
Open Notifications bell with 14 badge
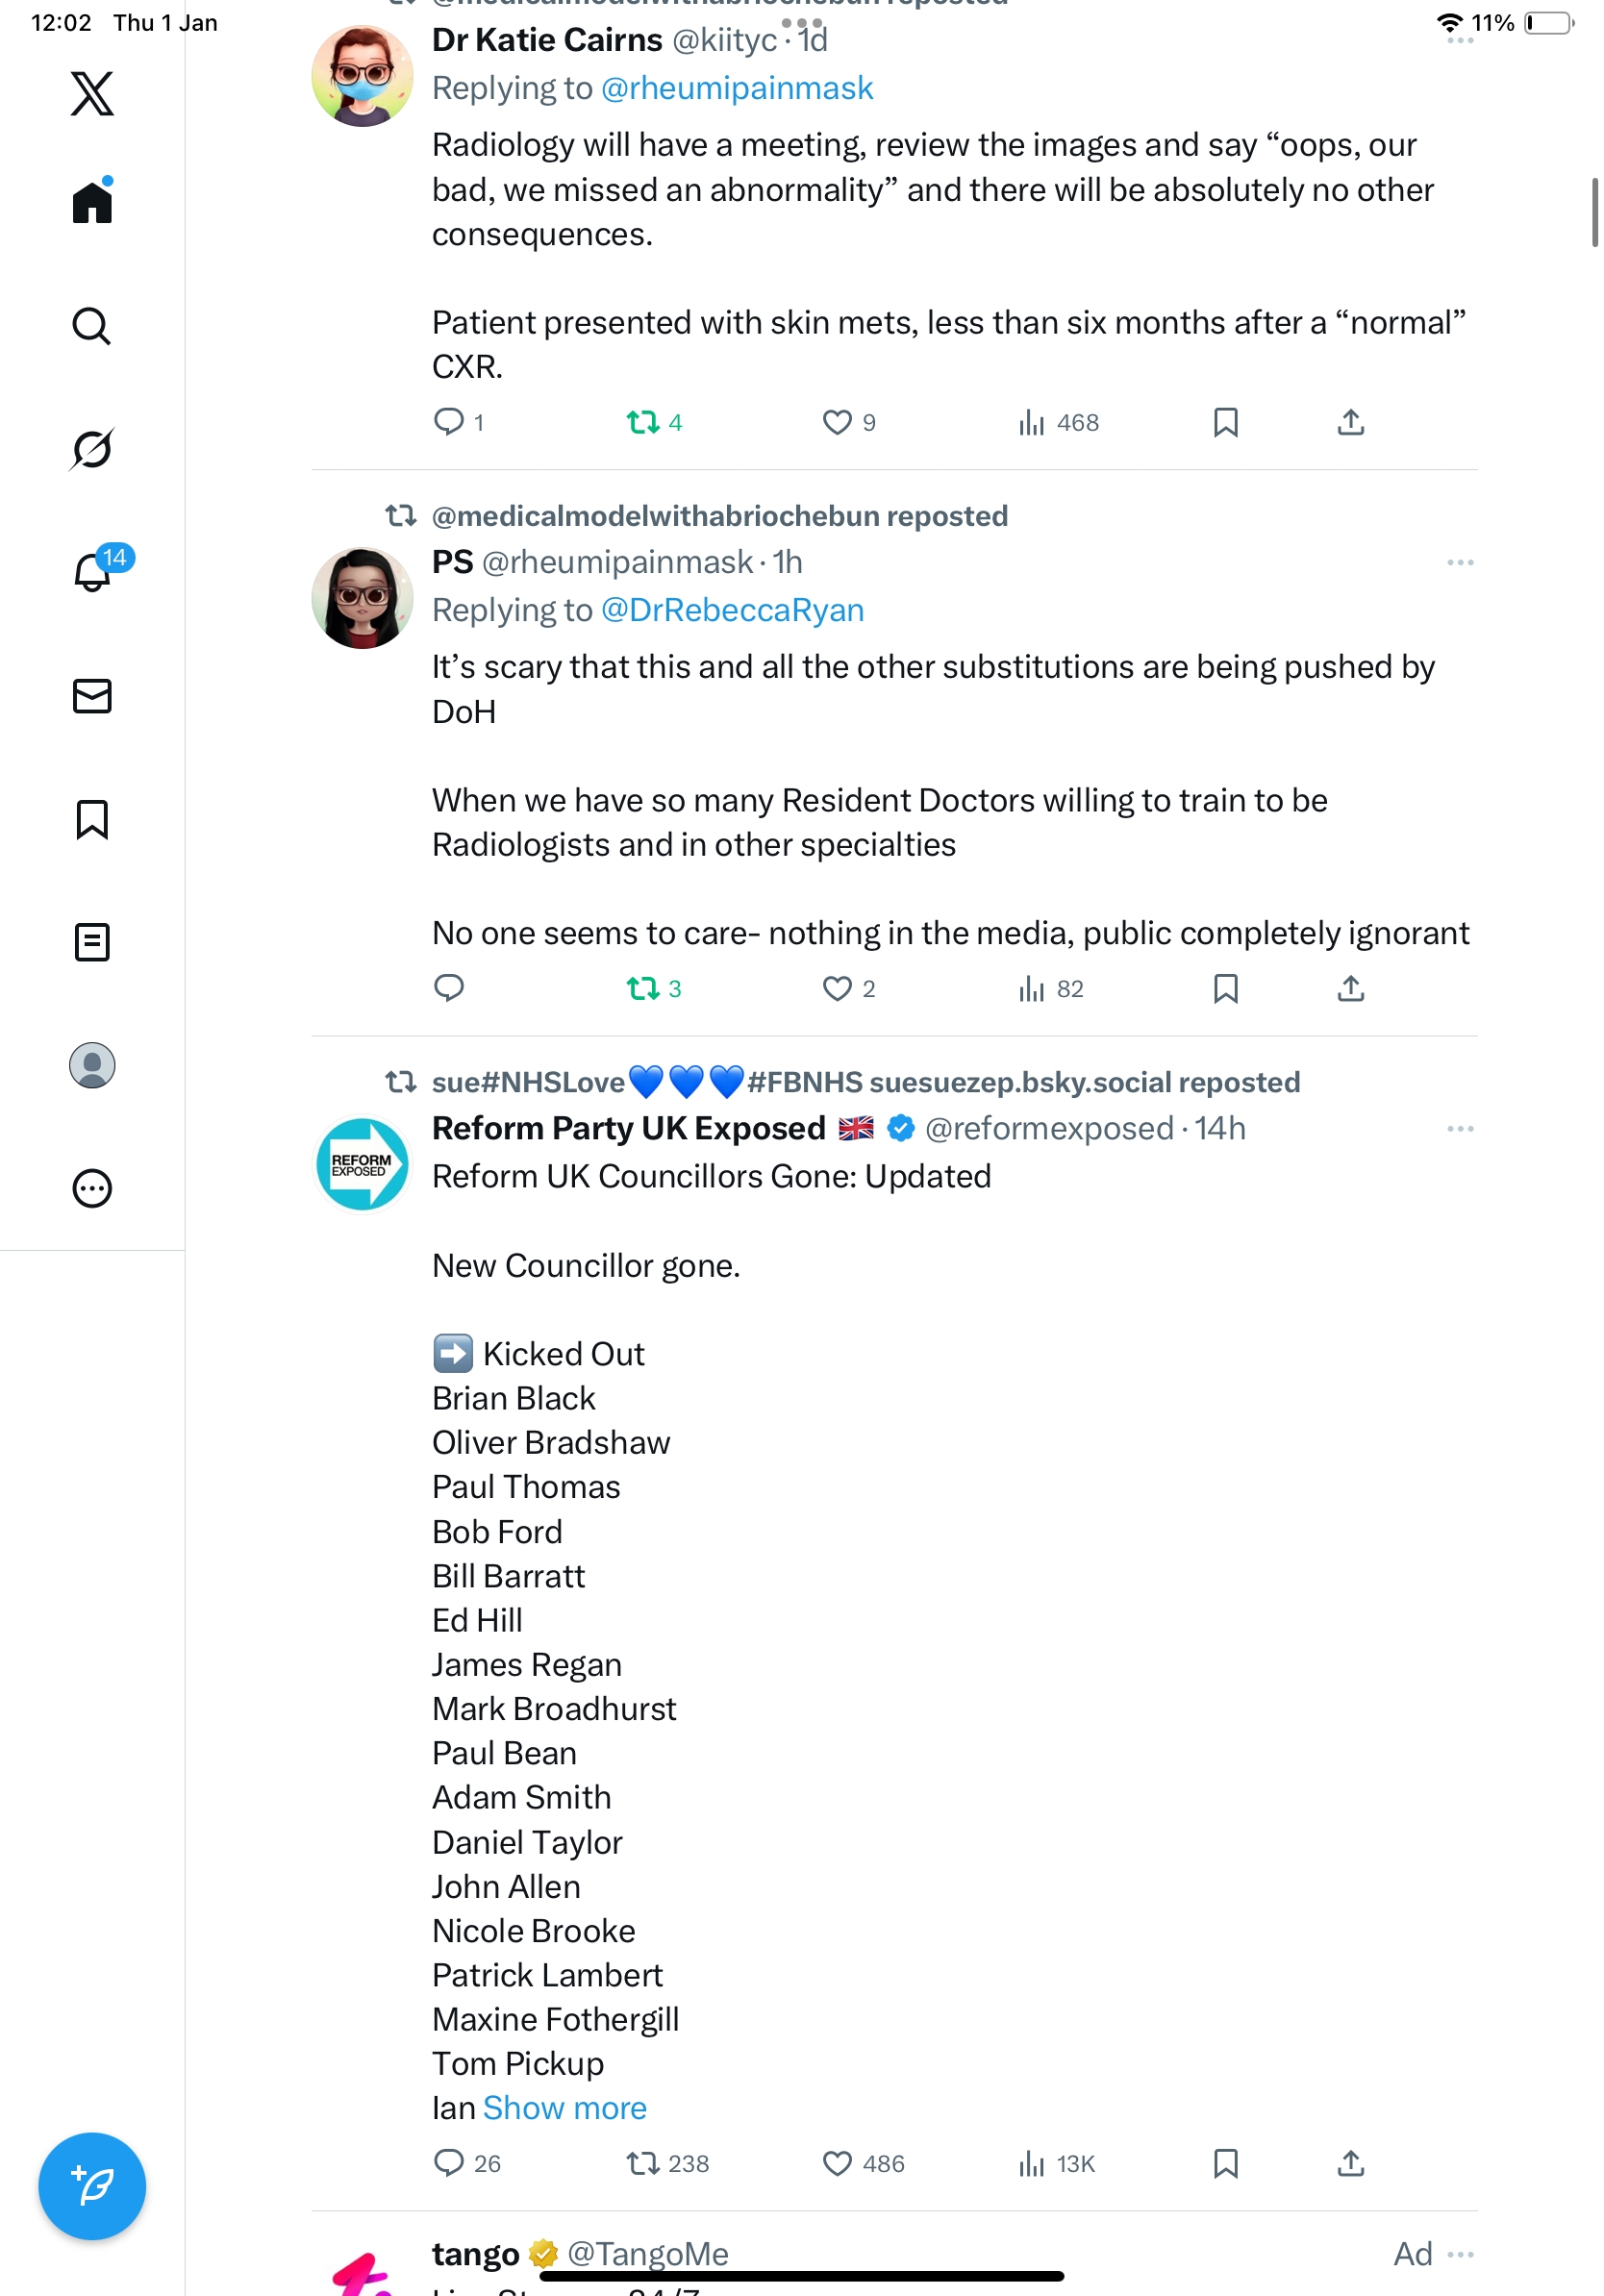pyautogui.click(x=92, y=572)
